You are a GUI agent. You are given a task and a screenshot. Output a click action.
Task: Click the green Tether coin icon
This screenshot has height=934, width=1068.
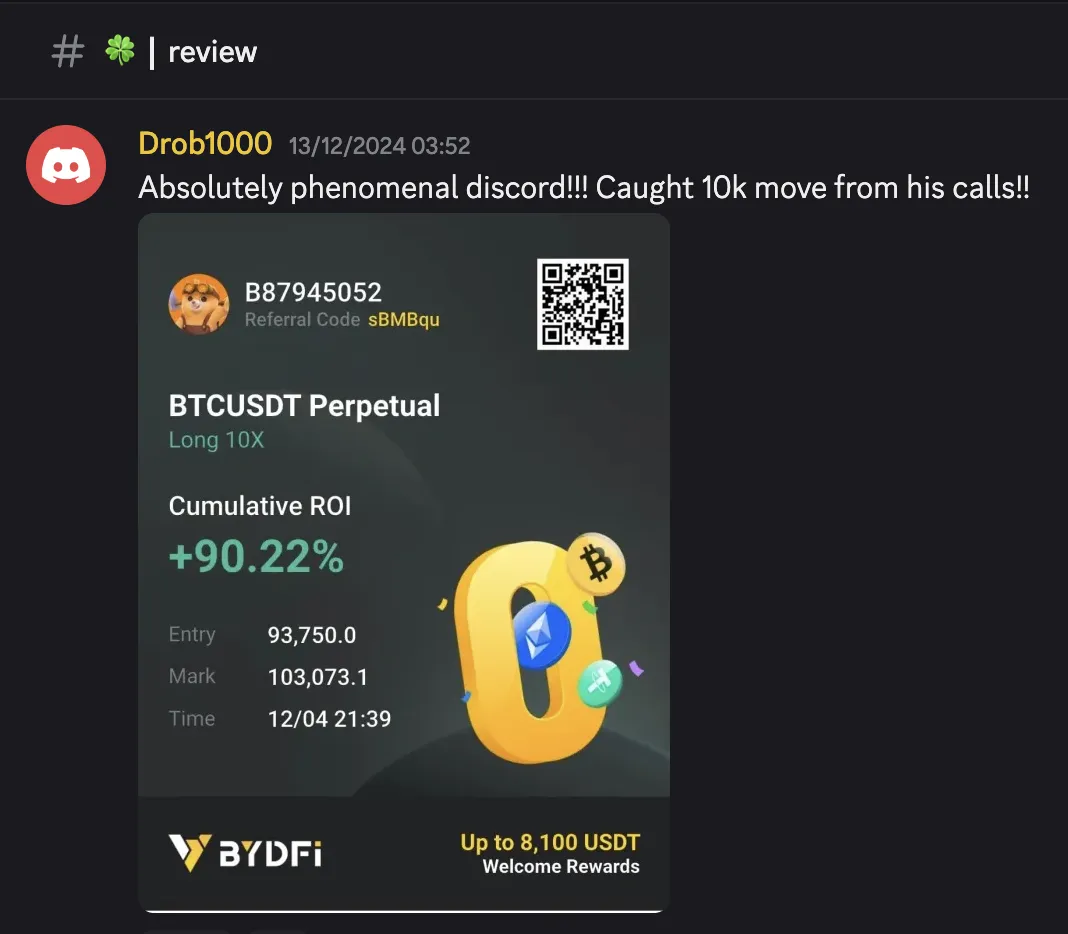pyautogui.click(x=599, y=683)
